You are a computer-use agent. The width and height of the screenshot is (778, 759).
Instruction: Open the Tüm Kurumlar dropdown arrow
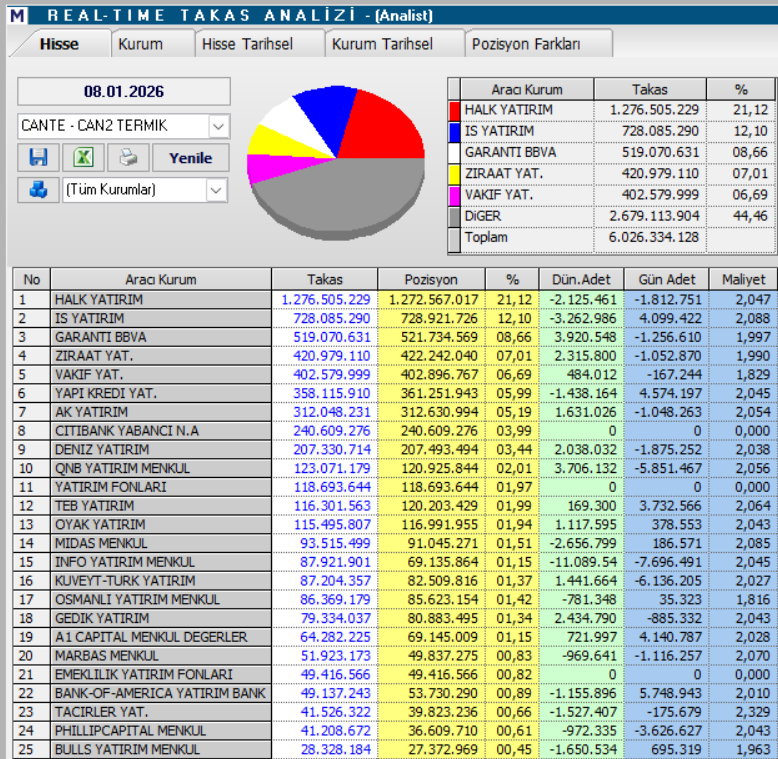tap(216, 190)
